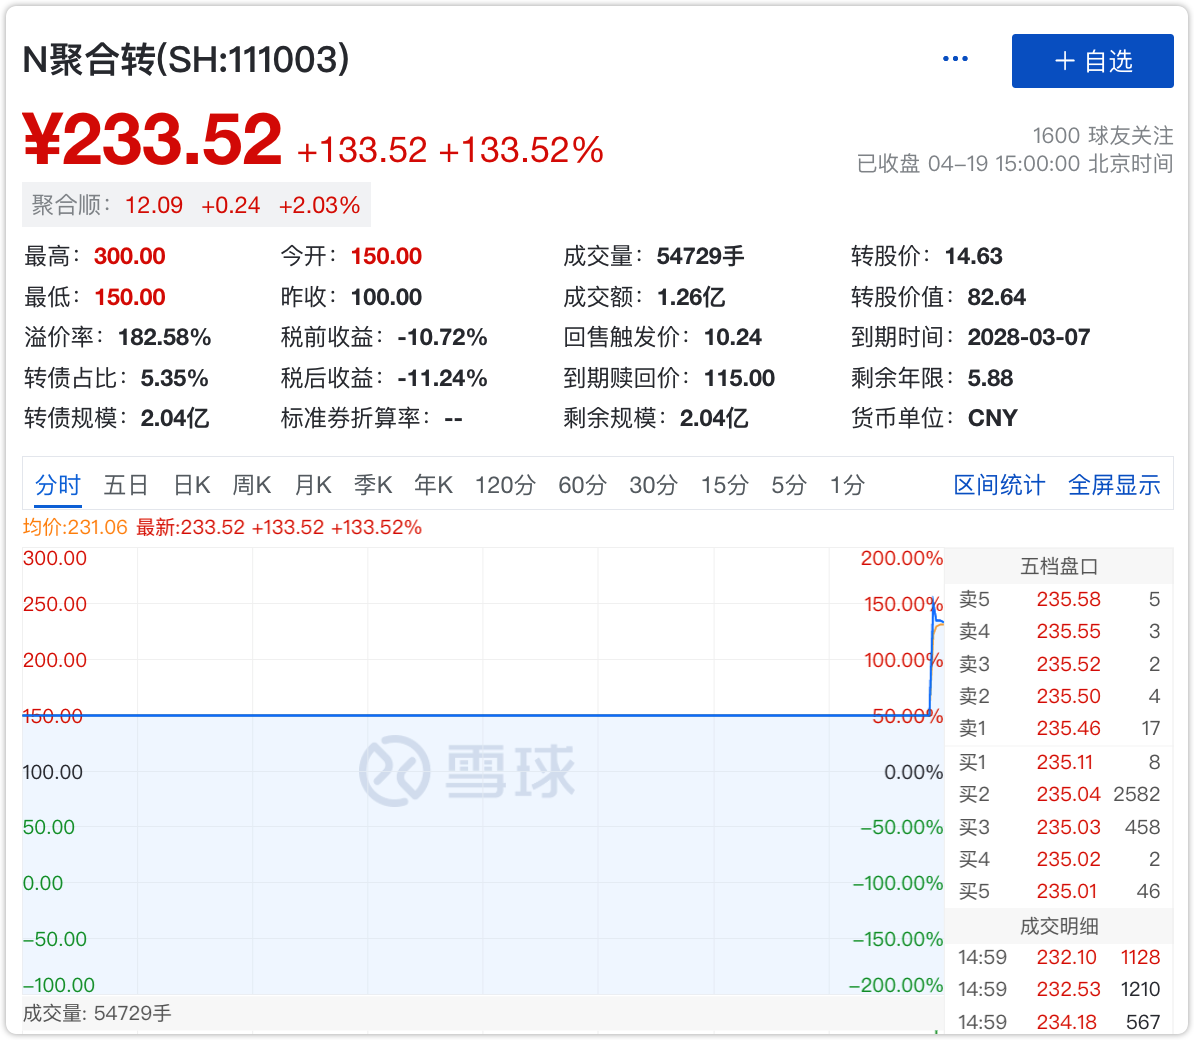Select the 周K chart tab
The width and height of the screenshot is (1194, 1040).
point(252,486)
